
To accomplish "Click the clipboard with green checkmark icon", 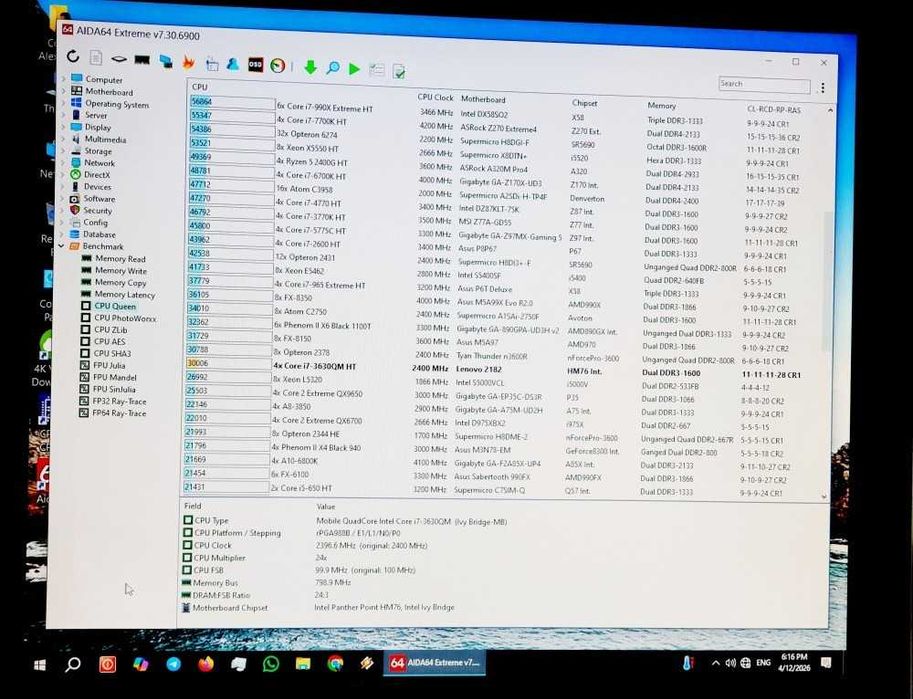I will (x=399, y=71).
